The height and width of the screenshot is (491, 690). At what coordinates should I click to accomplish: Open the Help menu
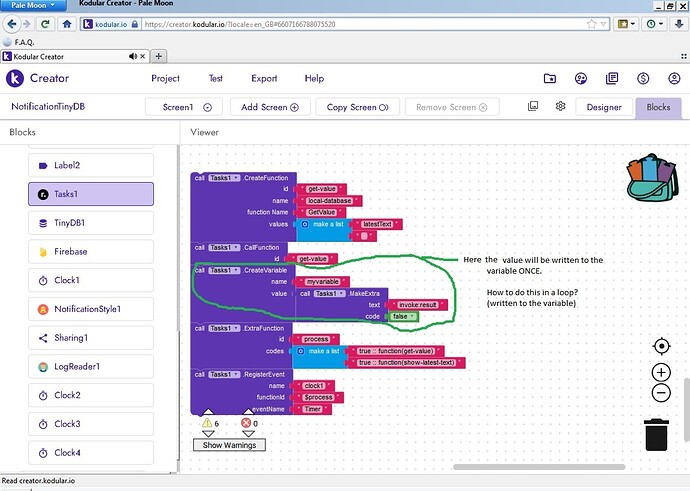coord(314,78)
